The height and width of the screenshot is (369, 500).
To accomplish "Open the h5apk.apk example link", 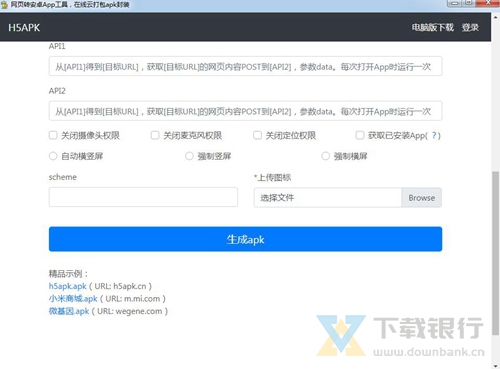I will coord(68,286).
